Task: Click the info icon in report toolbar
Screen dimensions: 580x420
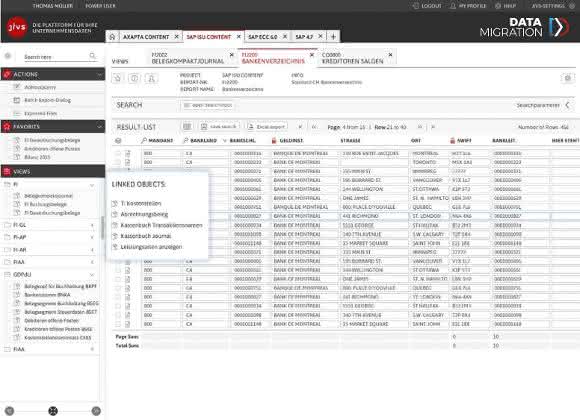Action: point(134,78)
